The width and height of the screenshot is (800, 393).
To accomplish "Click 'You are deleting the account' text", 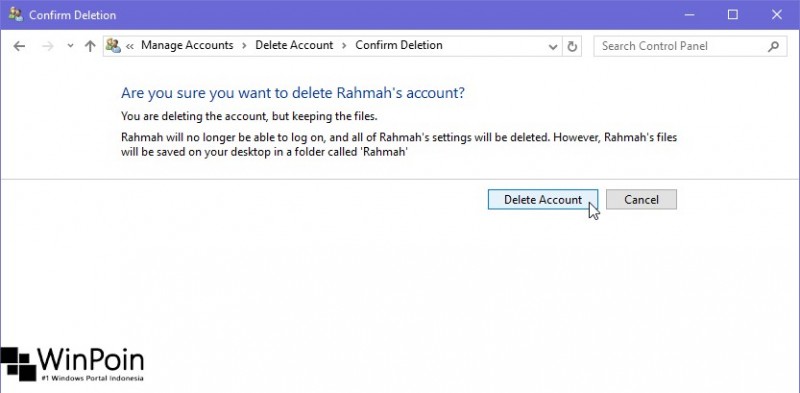I will pyautogui.click(x=249, y=116).
